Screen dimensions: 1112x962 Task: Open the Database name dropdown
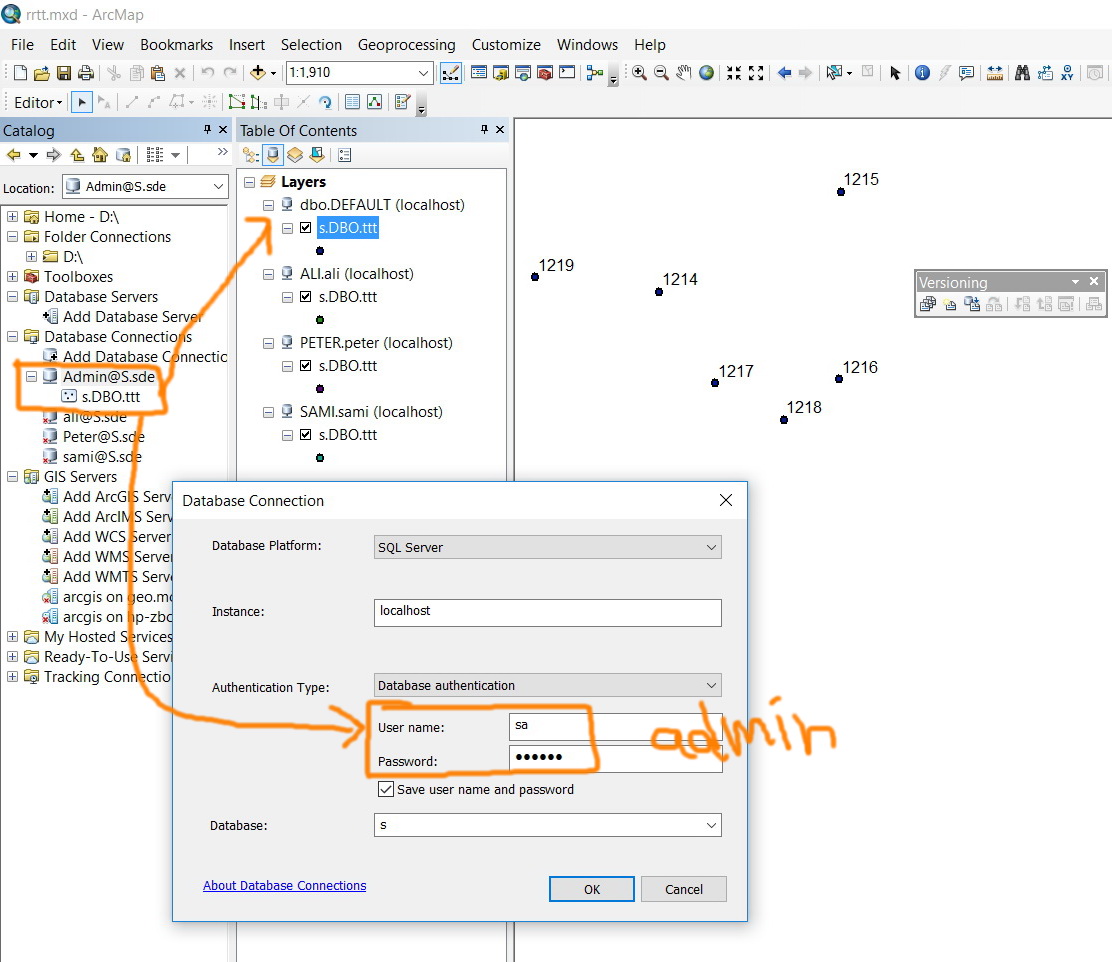pyautogui.click(x=711, y=825)
